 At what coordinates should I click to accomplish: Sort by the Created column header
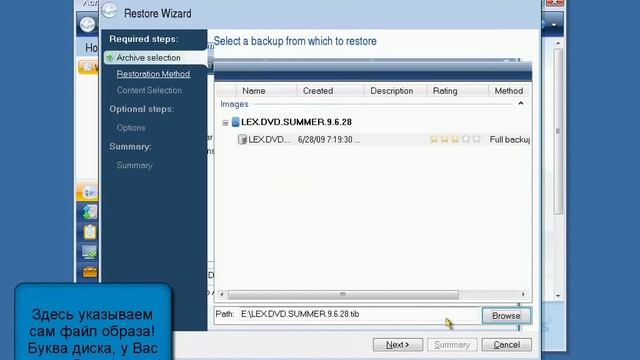pos(330,91)
